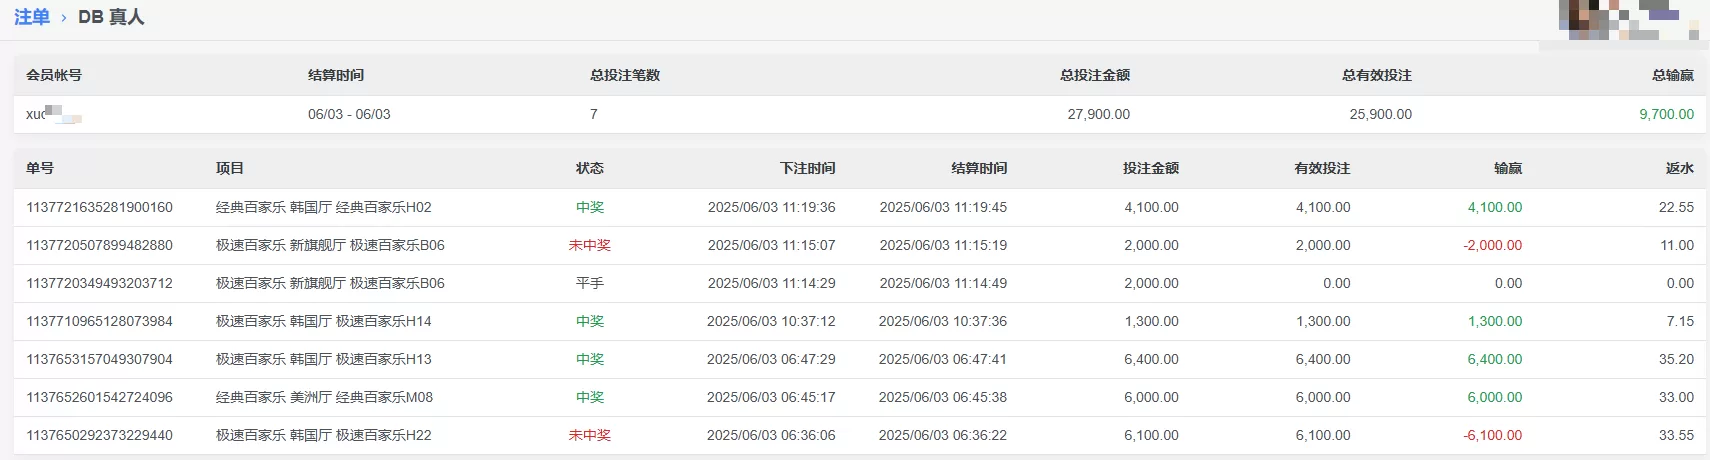Click the 投注金额 column header
Screen dimensions: 1710x460
1151,168
